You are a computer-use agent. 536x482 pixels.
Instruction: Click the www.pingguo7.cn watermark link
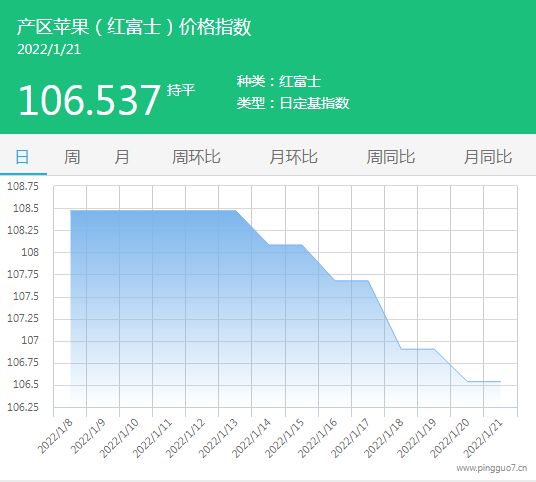point(492,468)
